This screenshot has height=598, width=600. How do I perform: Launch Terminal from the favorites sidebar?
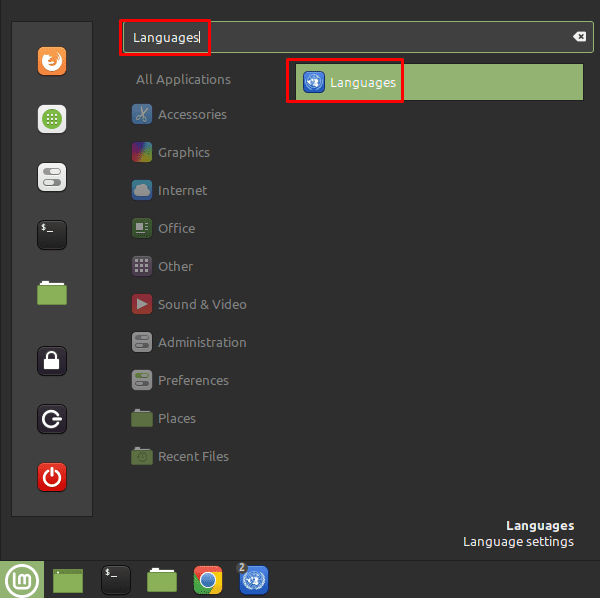52,235
